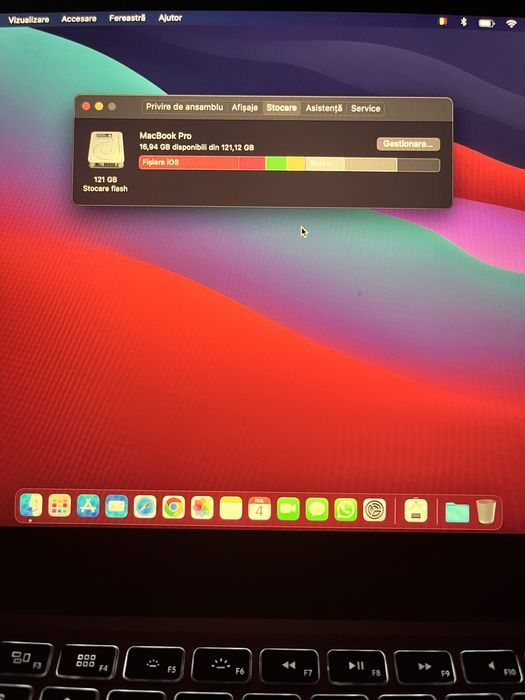Open WhatsApp from the Dock
Image resolution: width=525 pixels, height=700 pixels.
click(x=346, y=510)
